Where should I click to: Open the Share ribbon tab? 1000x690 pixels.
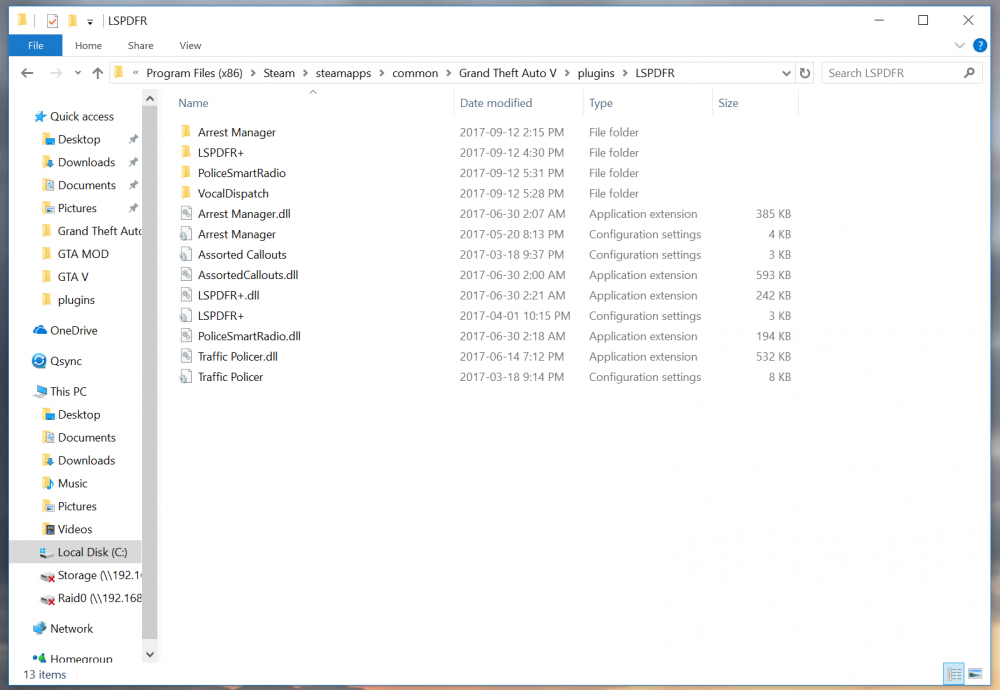coord(140,45)
